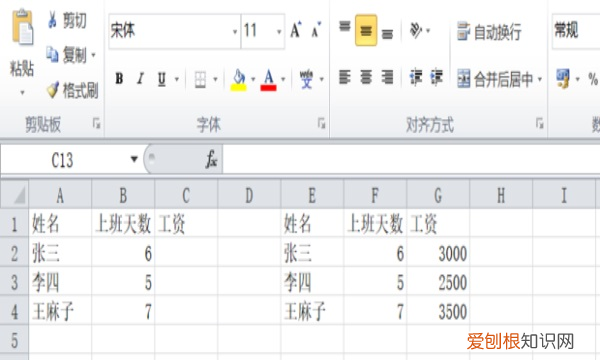Screen dimensions: 600x360
Task: Increase font size with the large A icon
Action: click(x=295, y=30)
